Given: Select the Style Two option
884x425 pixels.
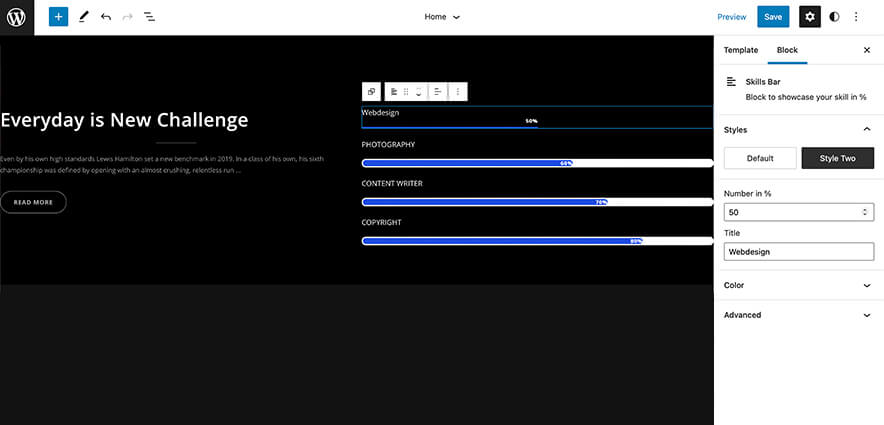Looking at the screenshot, I should pos(838,158).
